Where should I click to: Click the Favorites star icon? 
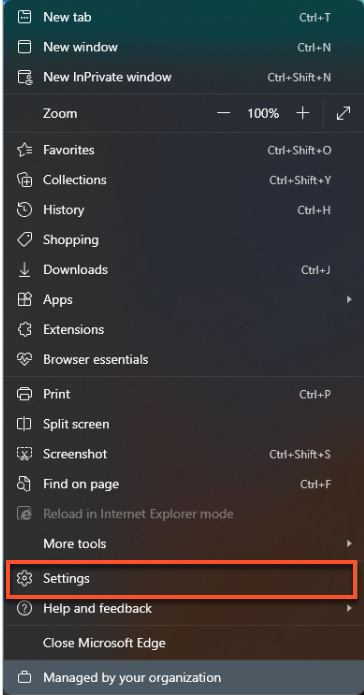(24, 150)
